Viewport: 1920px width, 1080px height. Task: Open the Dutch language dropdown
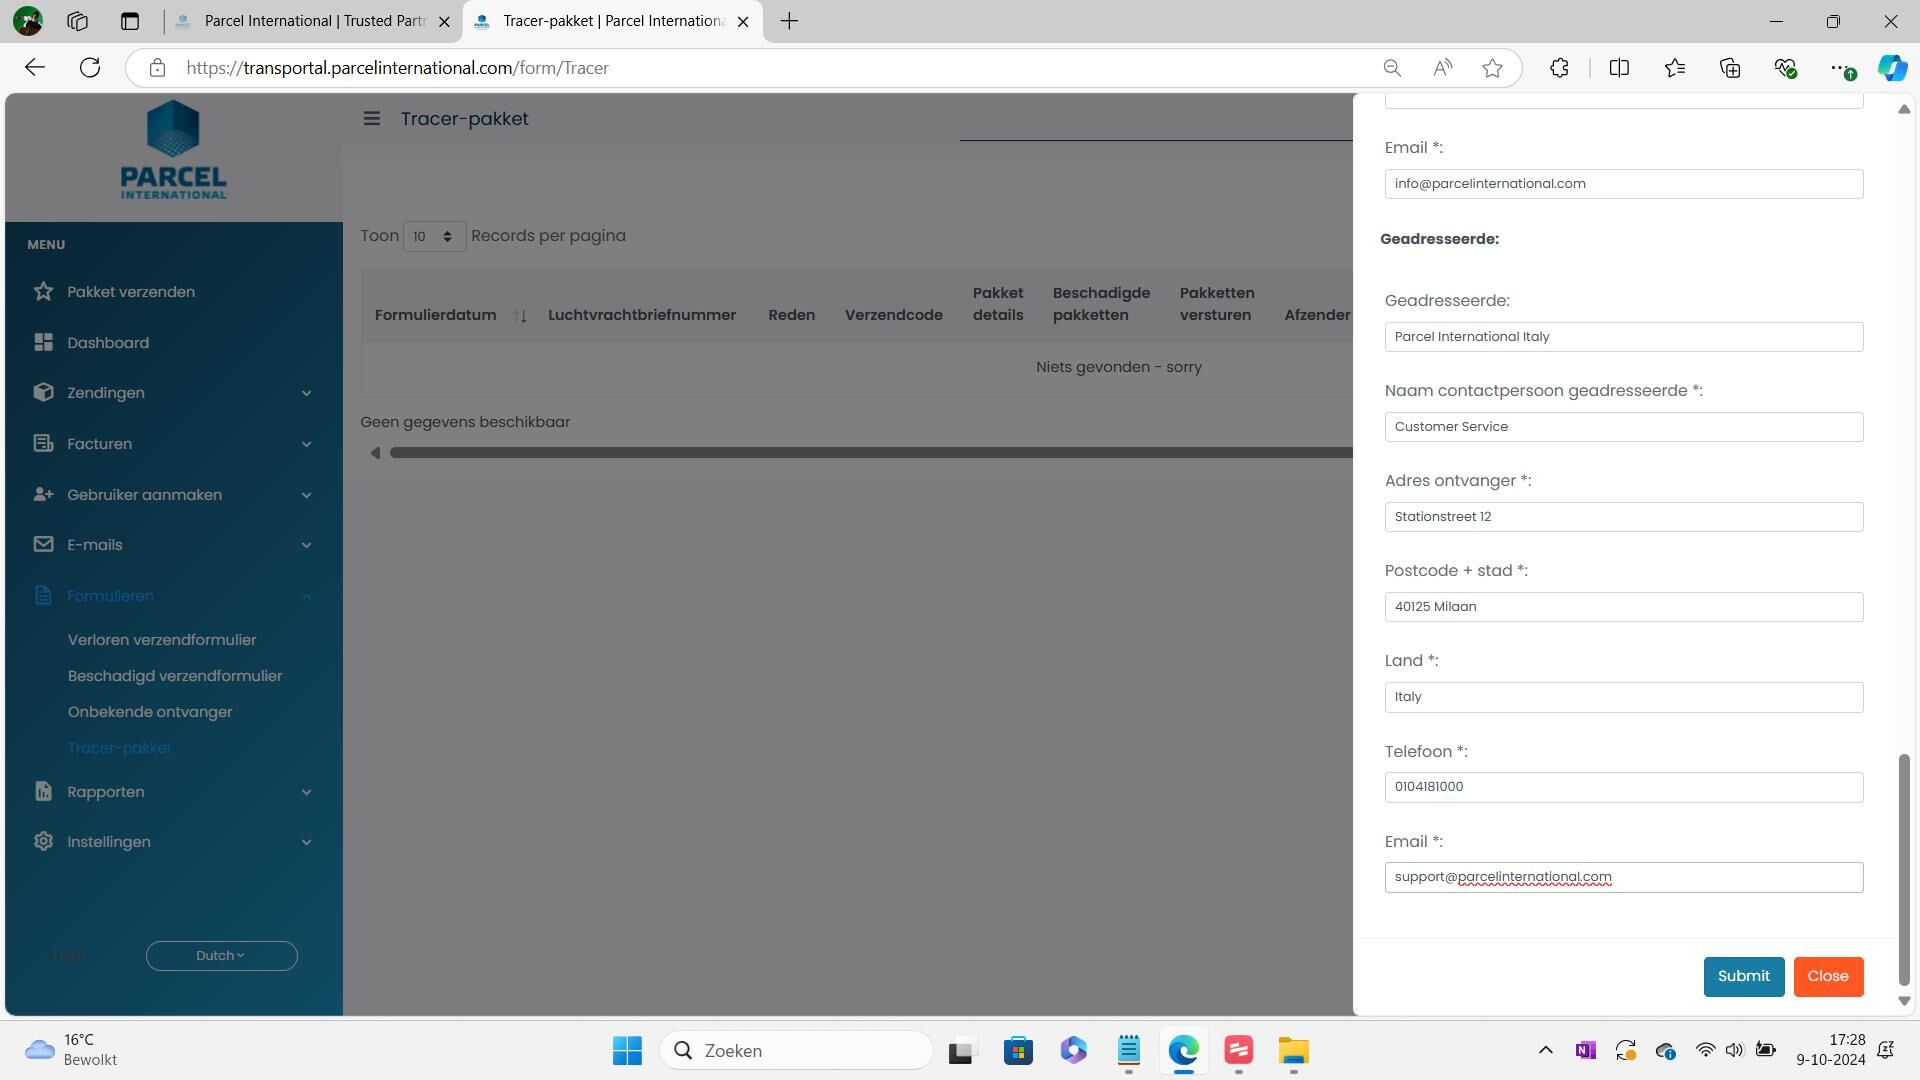221,956
